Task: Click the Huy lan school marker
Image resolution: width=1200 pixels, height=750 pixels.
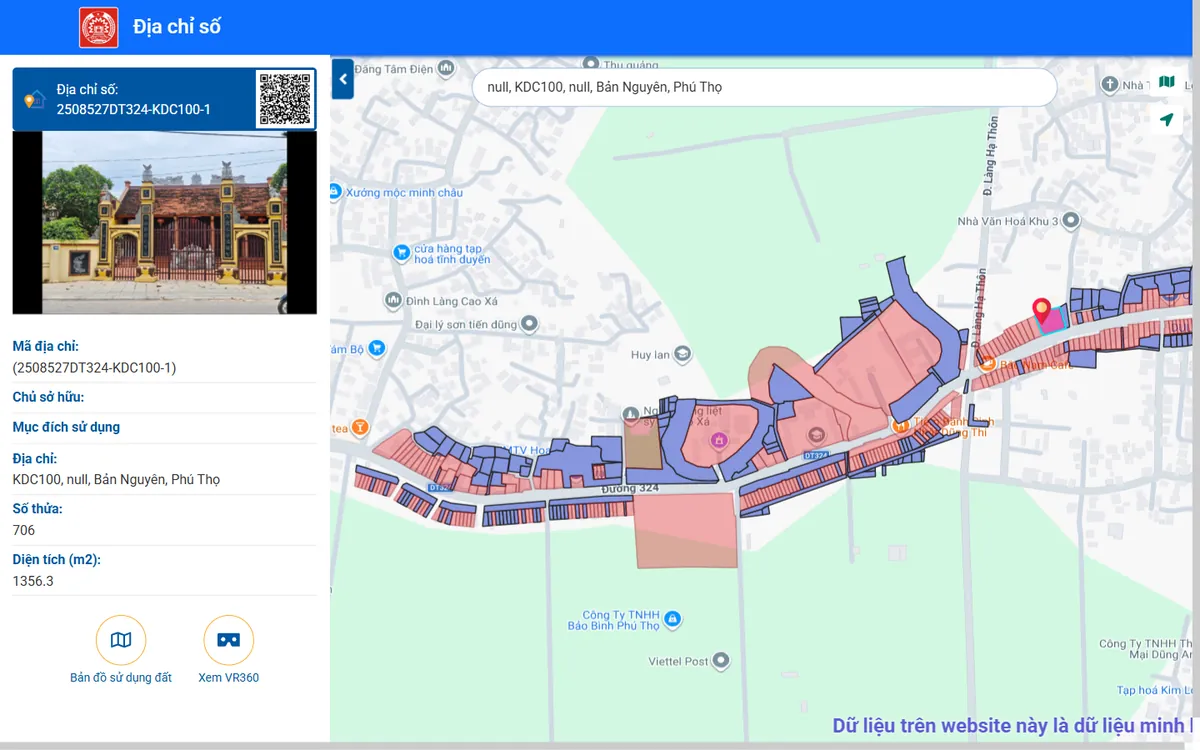Action: [682, 354]
